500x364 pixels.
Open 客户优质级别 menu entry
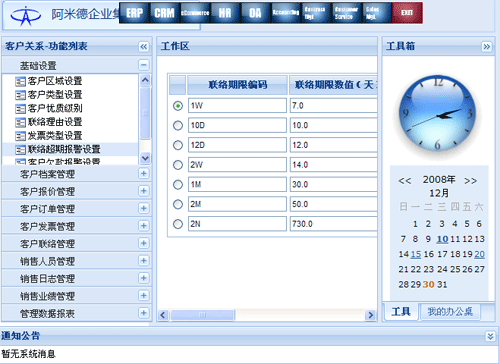(55, 108)
